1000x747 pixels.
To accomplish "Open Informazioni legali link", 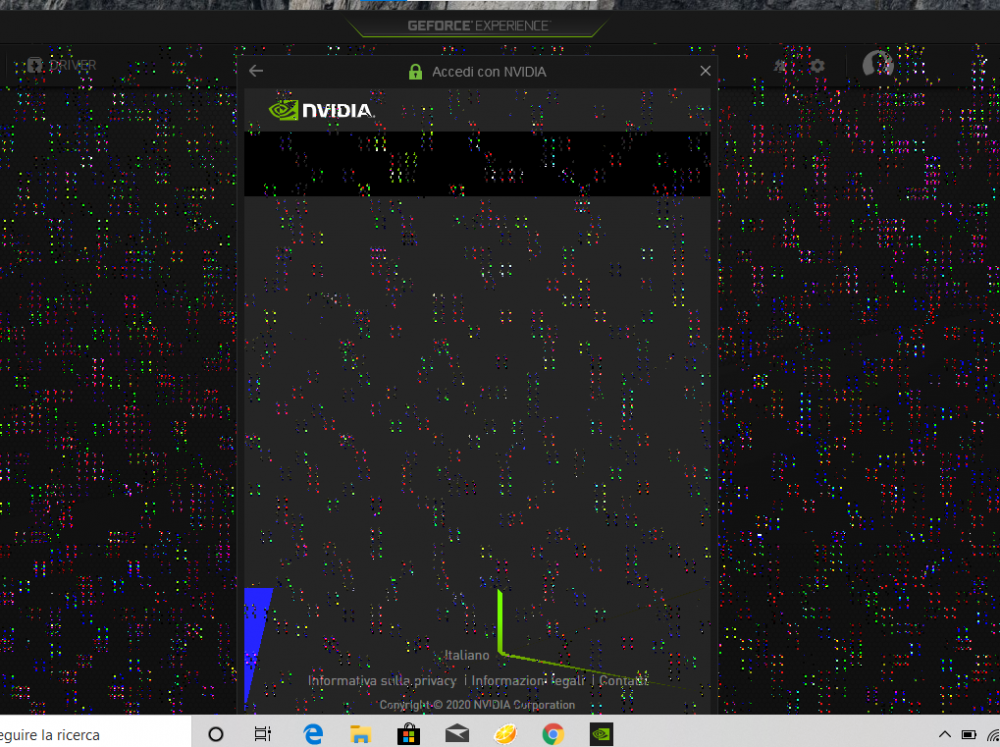I will pyautogui.click(x=528, y=681).
